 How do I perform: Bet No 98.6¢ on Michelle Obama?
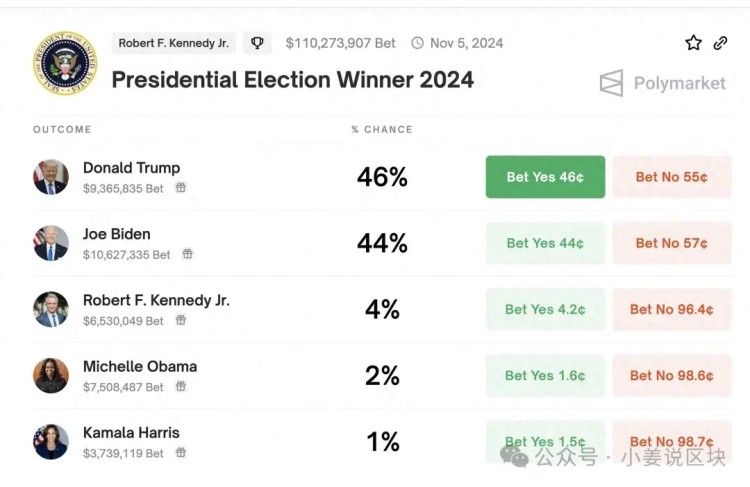click(x=672, y=376)
